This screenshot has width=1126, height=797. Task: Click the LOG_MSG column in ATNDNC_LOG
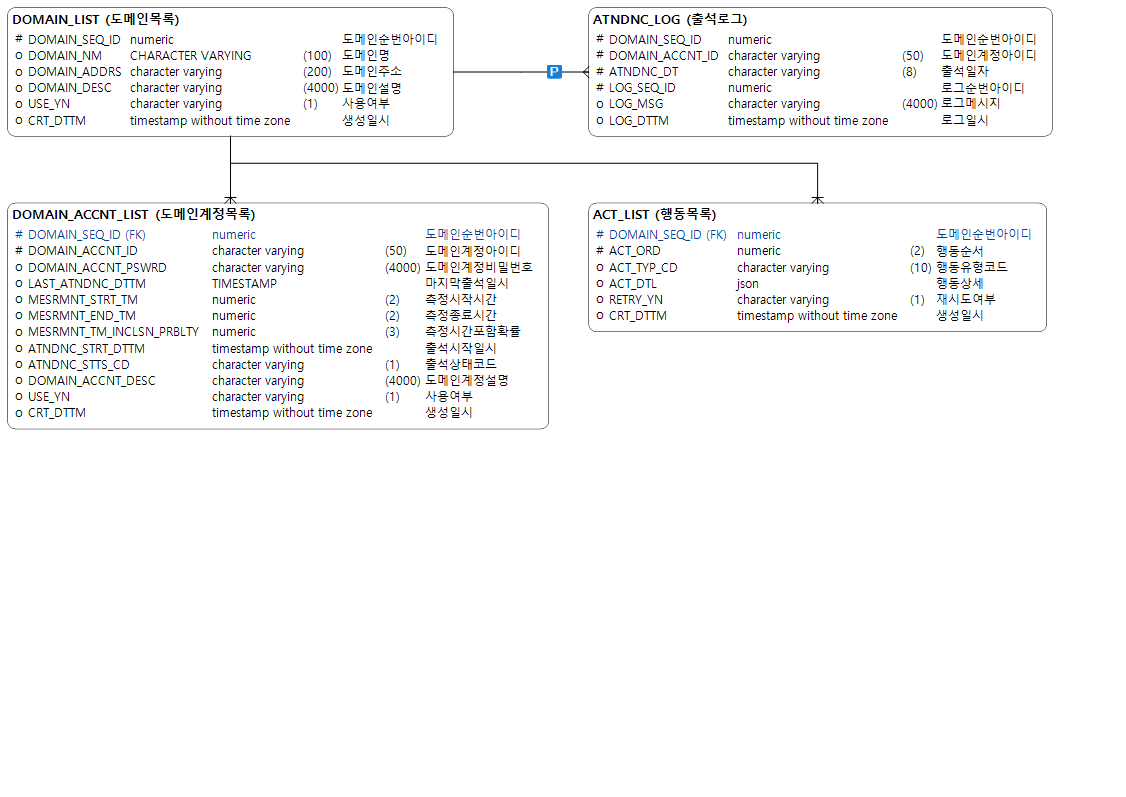coord(636,104)
